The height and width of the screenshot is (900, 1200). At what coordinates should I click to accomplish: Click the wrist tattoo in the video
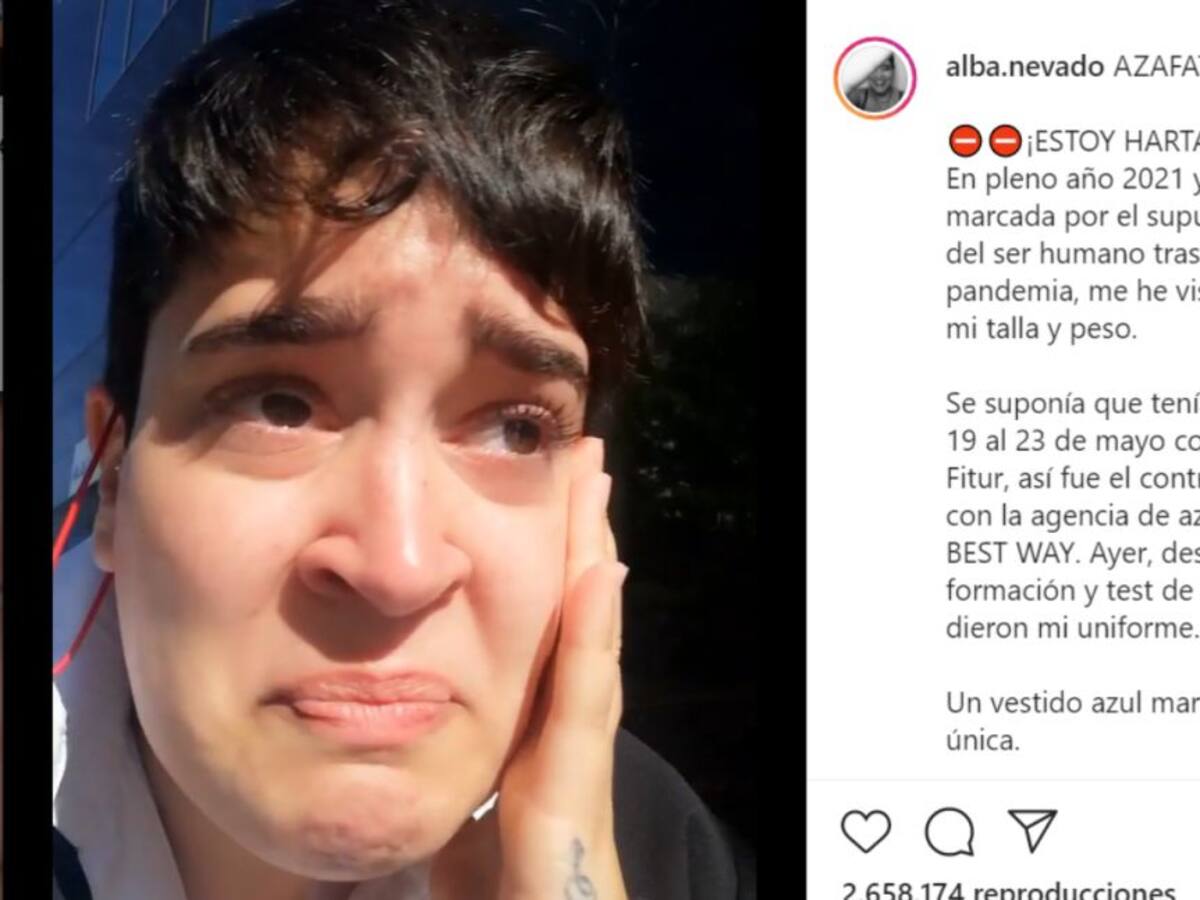click(577, 868)
